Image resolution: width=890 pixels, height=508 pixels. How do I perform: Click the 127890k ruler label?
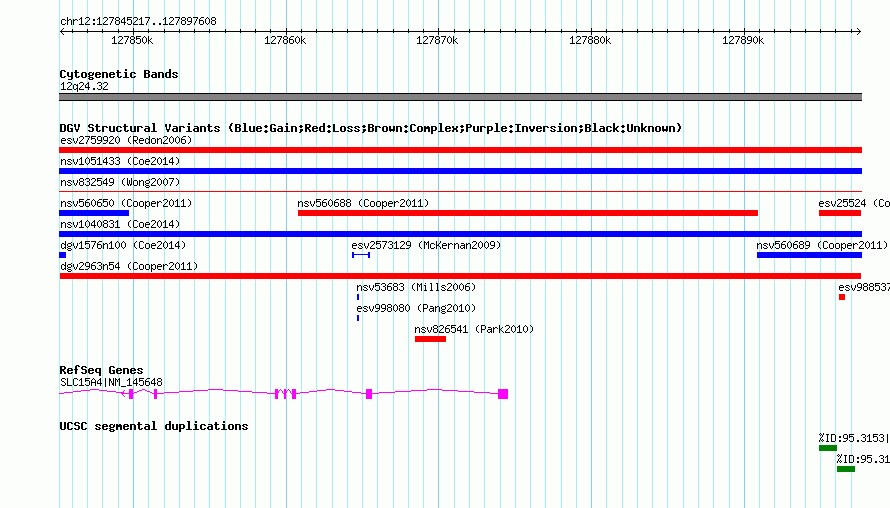(743, 40)
